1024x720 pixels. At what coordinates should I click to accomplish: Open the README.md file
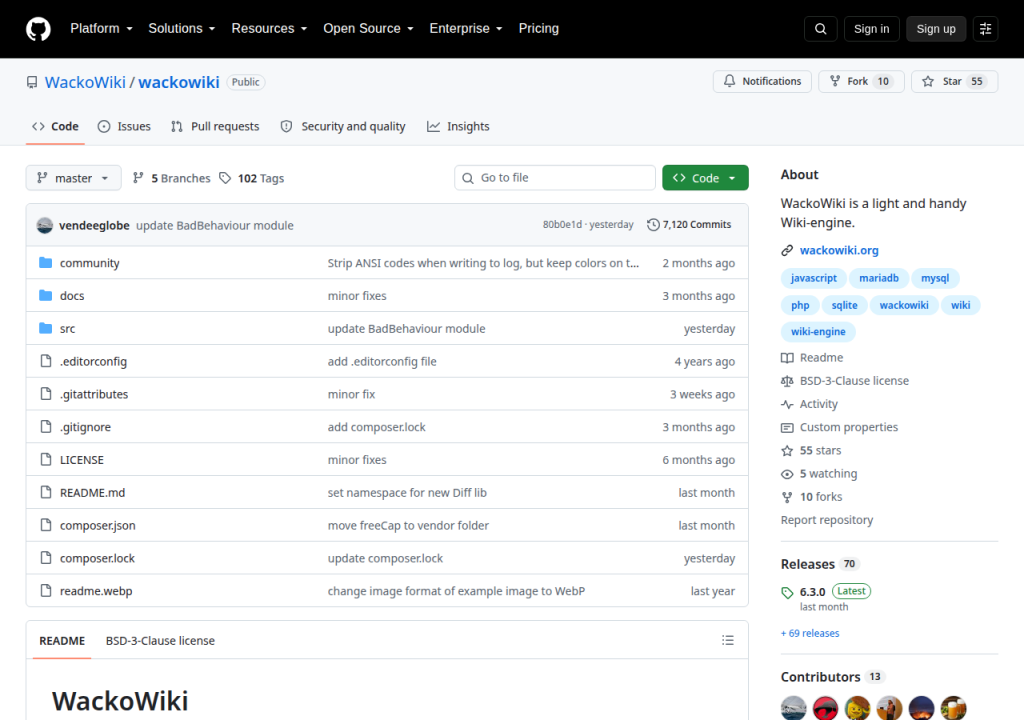pyautogui.click(x=92, y=493)
